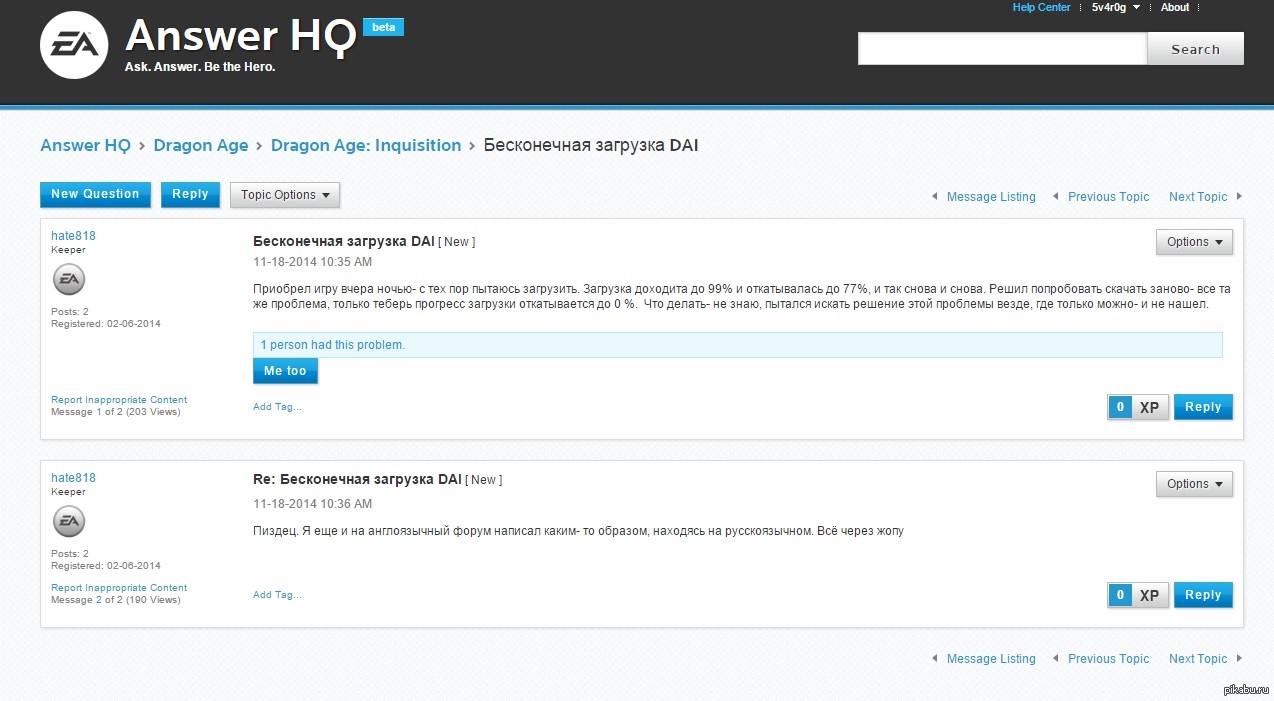Screen dimensions: 1274x701
Task: Open the bottom Message Listing link
Action: [x=991, y=659]
